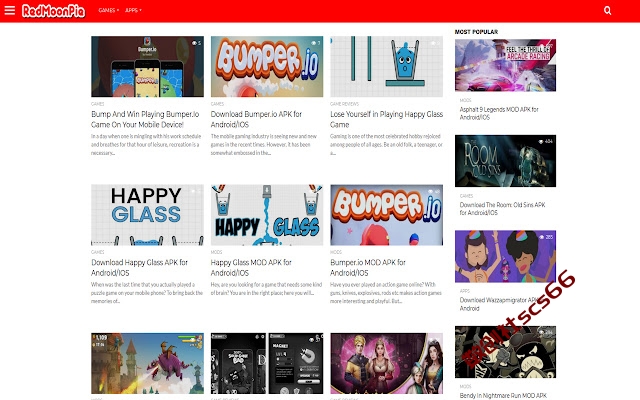
Task: Click the Asphalt 9 arcade racing thumbnail
Action: pos(505,65)
